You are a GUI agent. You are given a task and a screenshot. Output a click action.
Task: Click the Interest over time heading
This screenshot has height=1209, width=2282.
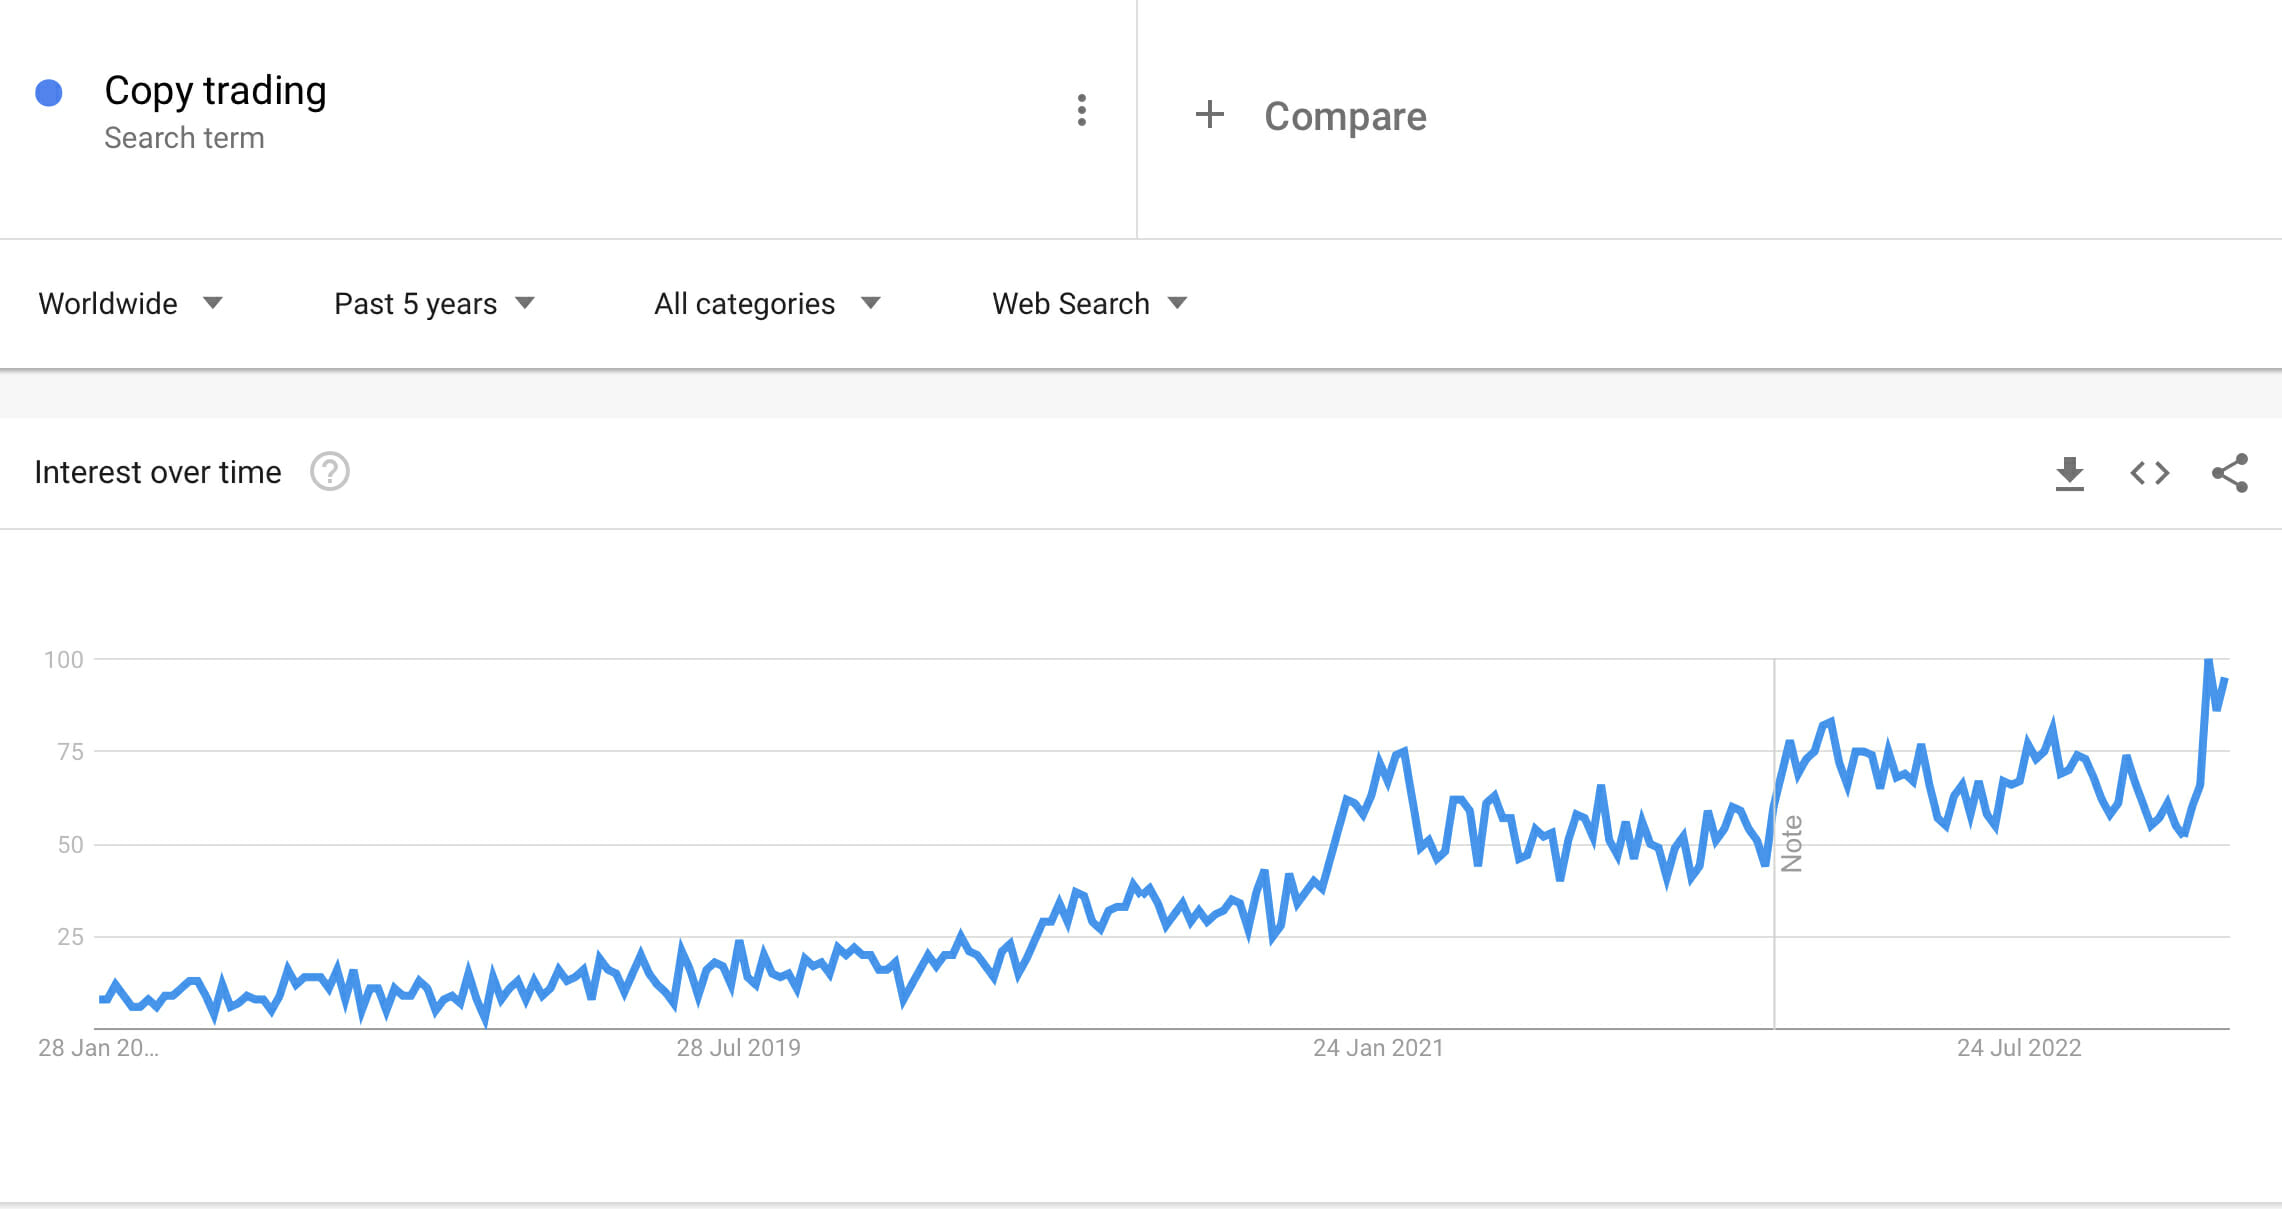158,472
